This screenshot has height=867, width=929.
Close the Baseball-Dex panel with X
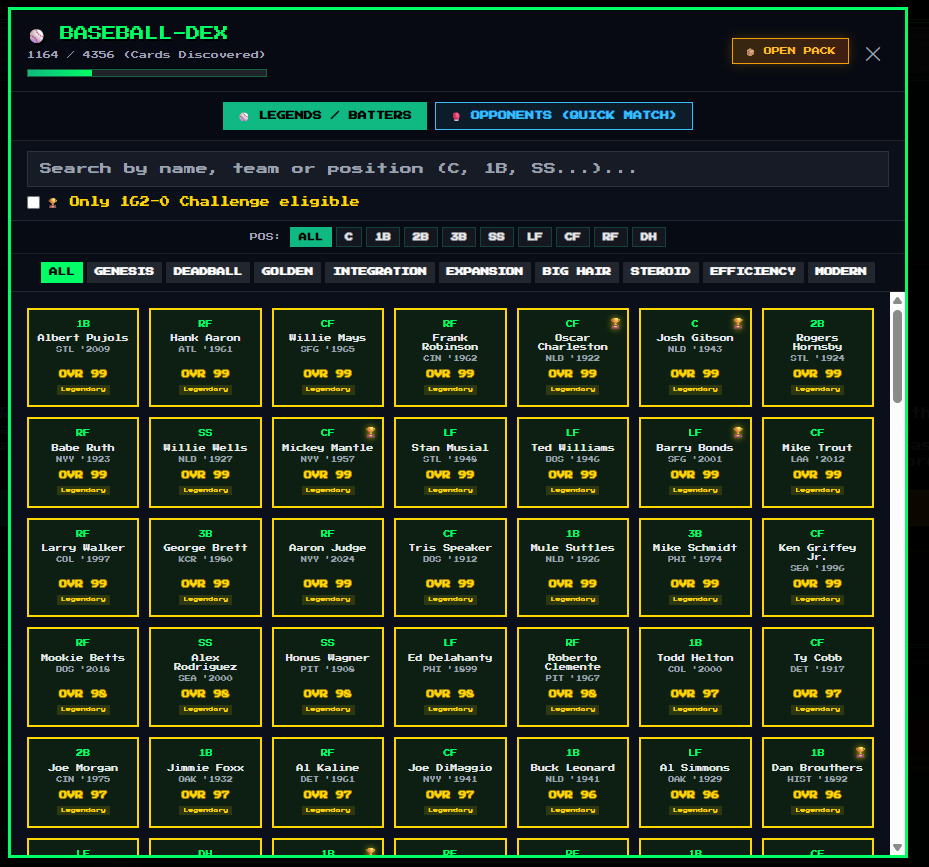[873, 54]
